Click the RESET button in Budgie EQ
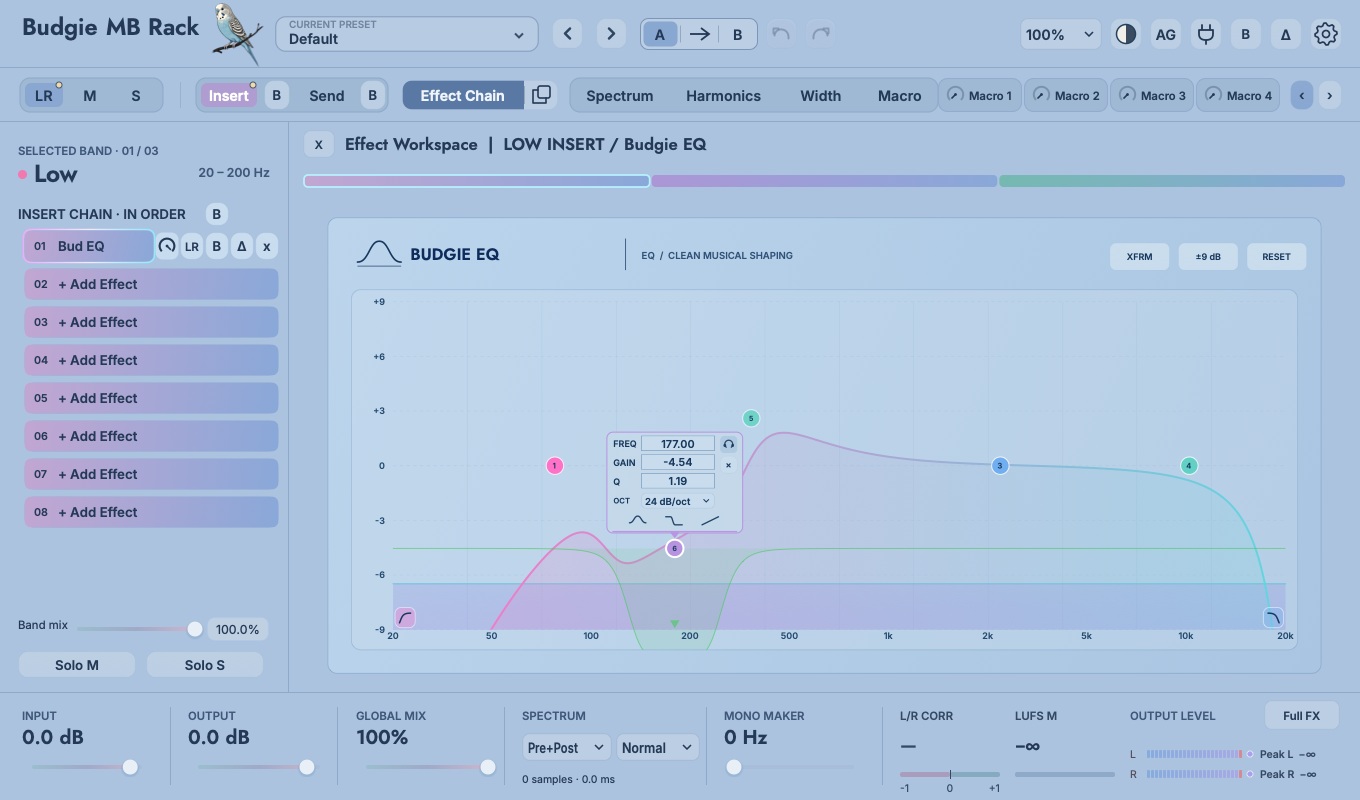Viewport: 1360px width, 800px height. [x=1276, y=256]
